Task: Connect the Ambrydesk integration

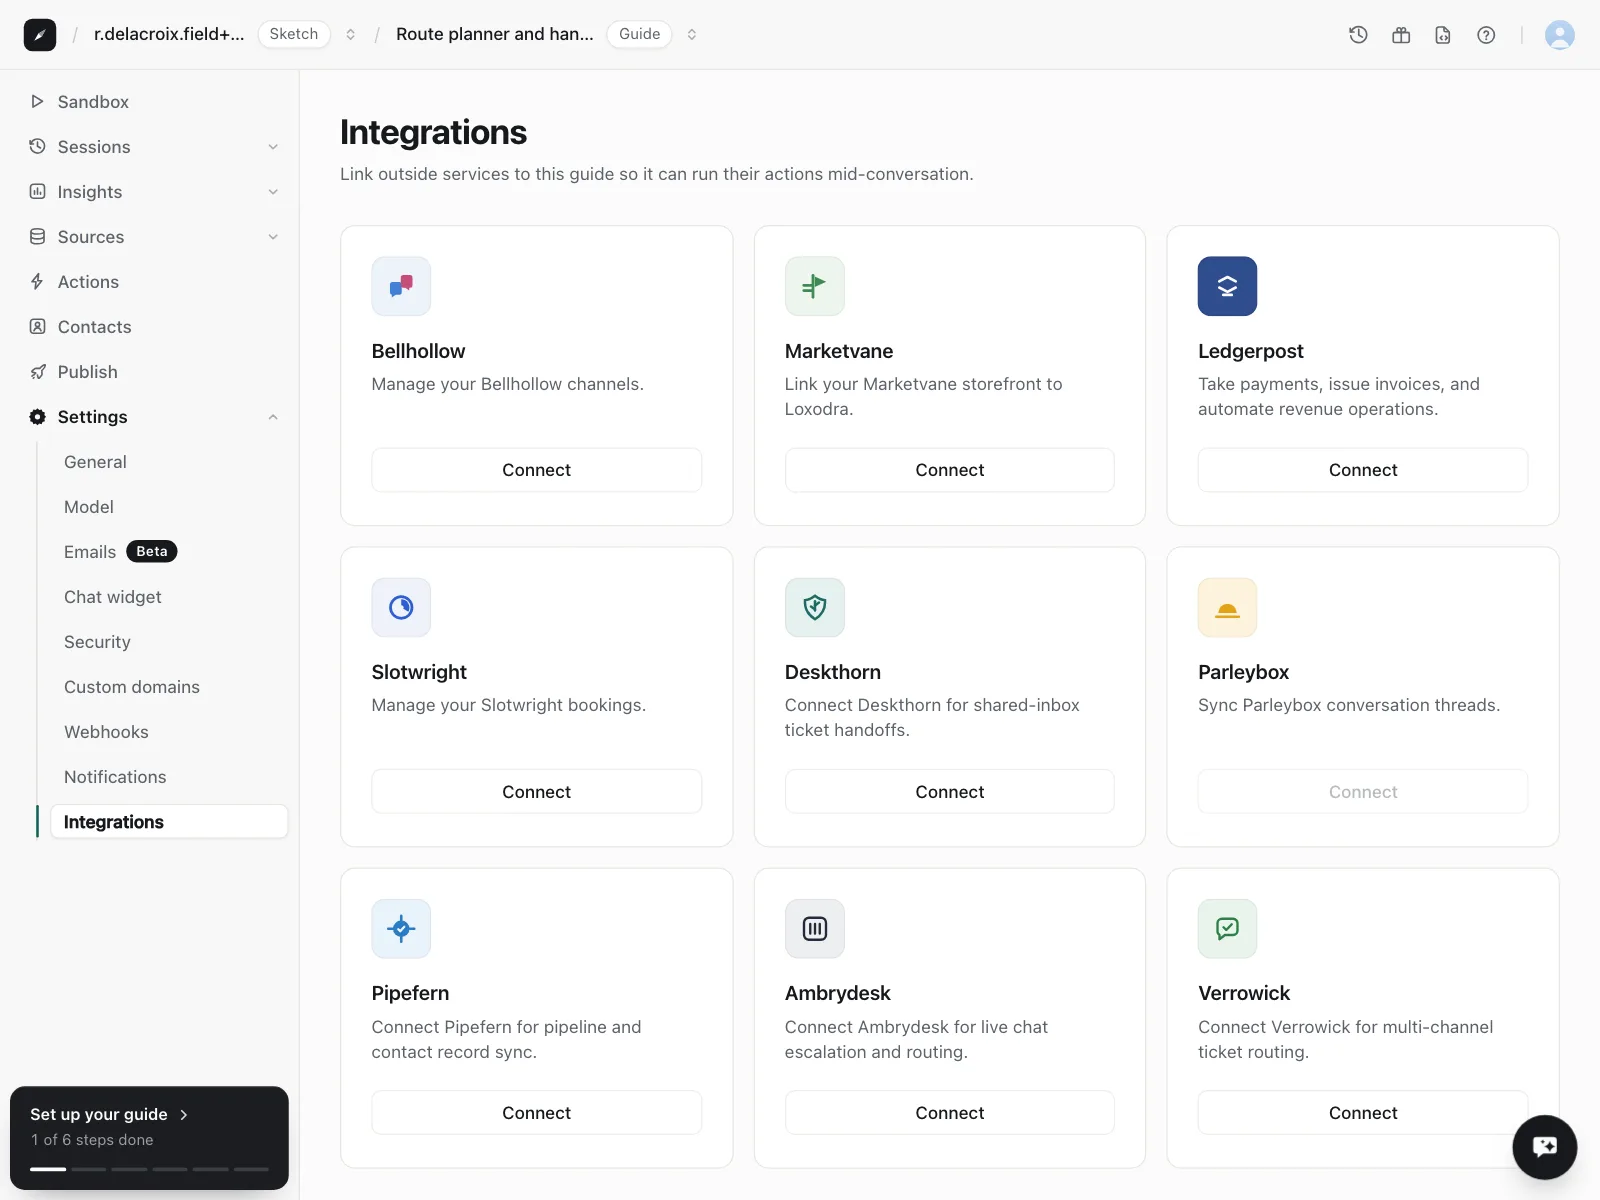Action: point(949,1113)
